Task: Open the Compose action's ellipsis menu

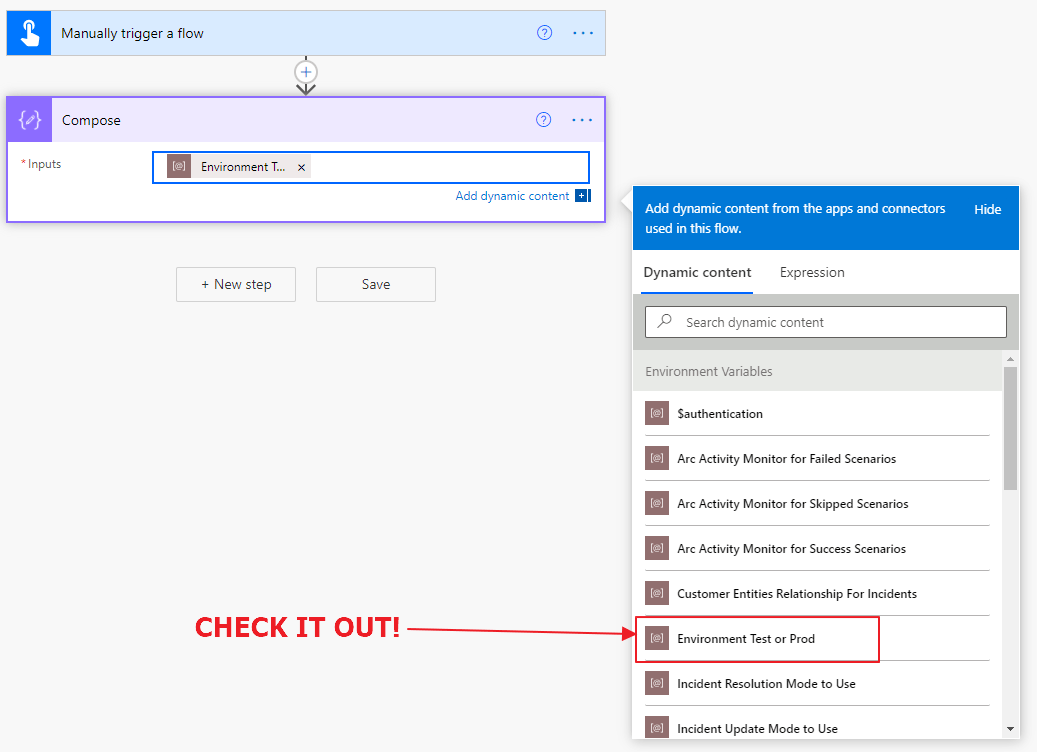Action: [x=582, y=120]
